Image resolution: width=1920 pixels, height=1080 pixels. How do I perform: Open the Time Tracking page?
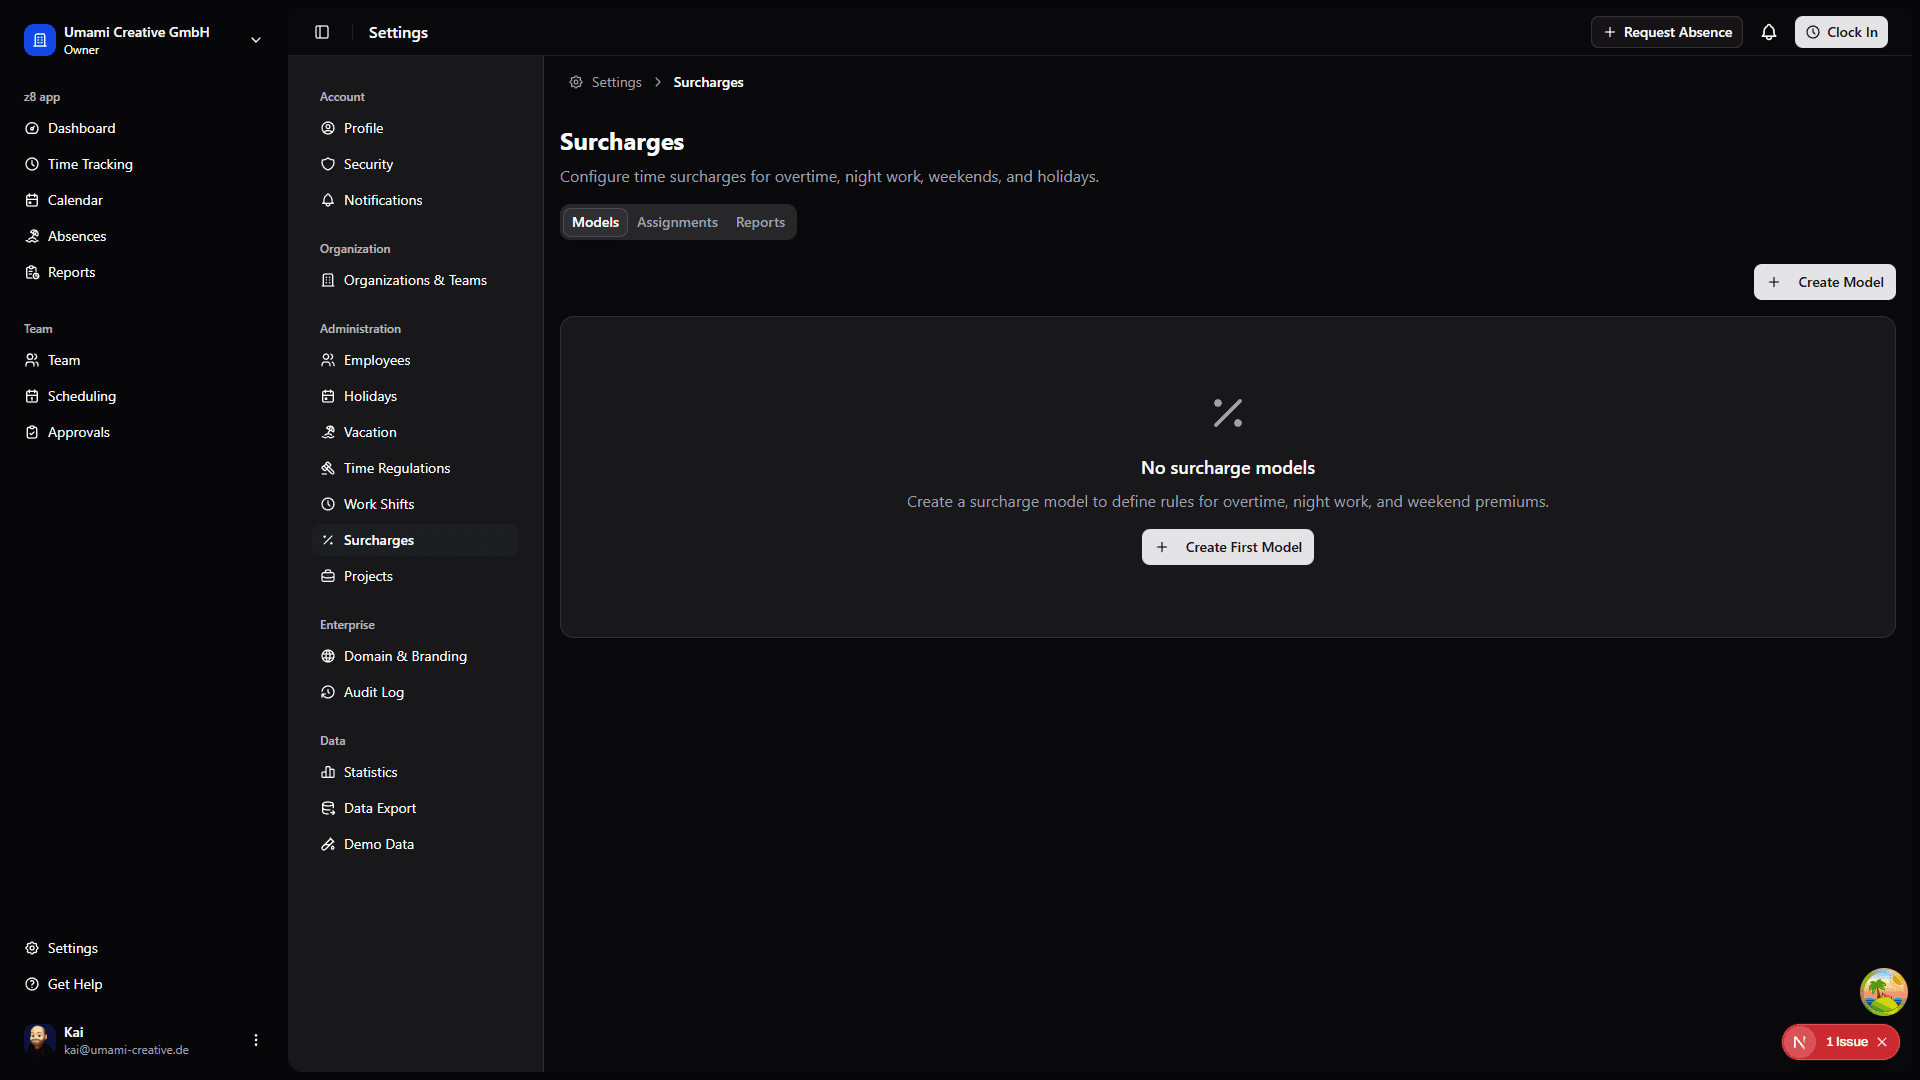pyautogui.click(x=90, y=164)
